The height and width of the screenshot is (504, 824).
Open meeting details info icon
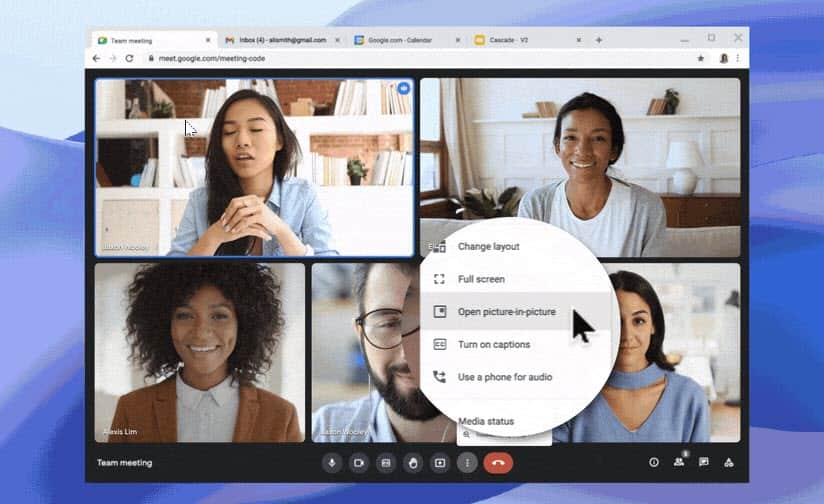pyautogui.click(x=654, y=462)
